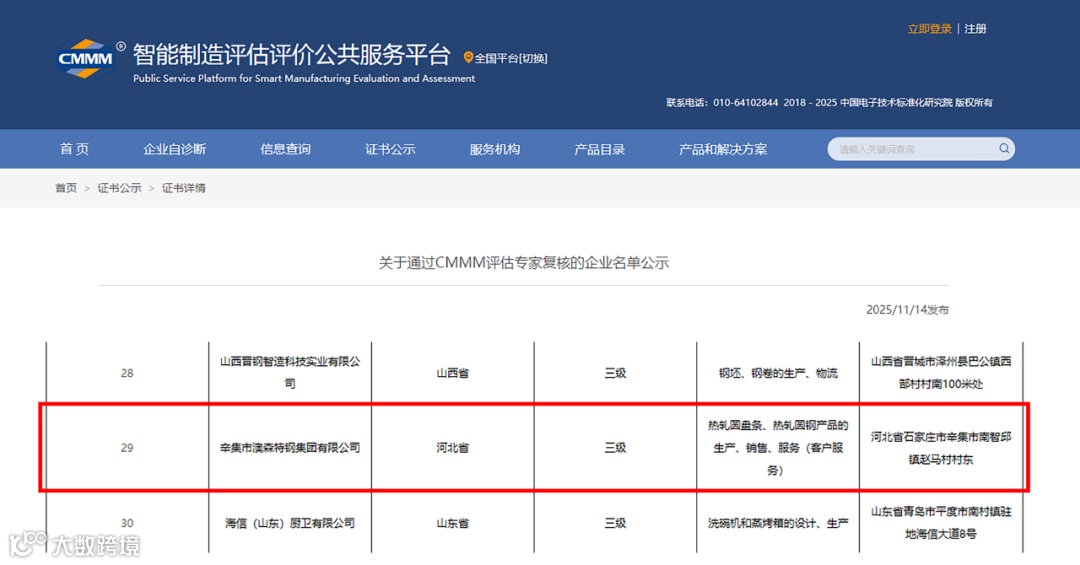Select the publish date 2025/11/14发布
Viewport: 1080px width, 565px height.
(x=907, y=310)
